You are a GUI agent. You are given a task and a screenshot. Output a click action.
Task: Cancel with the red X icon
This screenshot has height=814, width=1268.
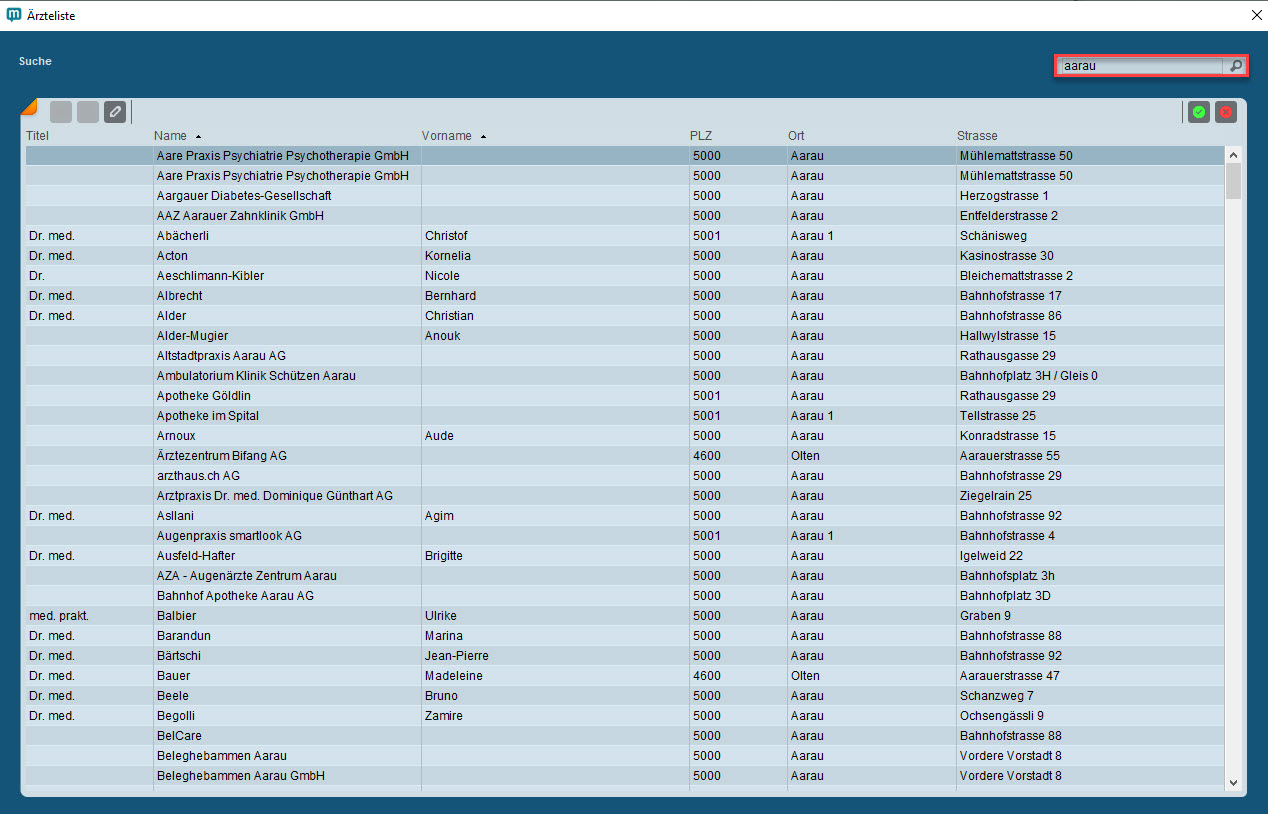(x=1225, y=112)
